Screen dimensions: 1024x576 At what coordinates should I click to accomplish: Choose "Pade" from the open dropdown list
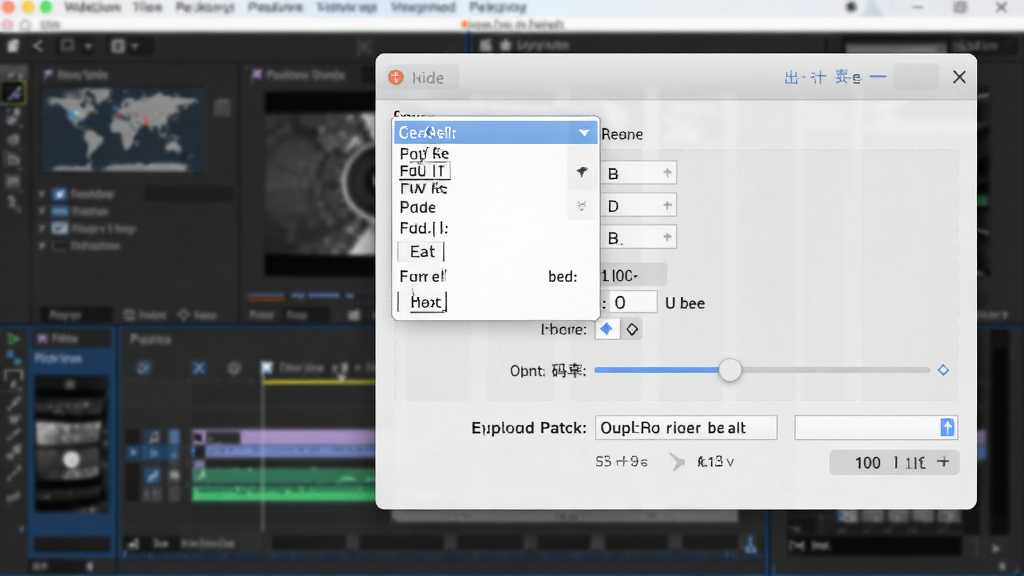pos(418,207)
